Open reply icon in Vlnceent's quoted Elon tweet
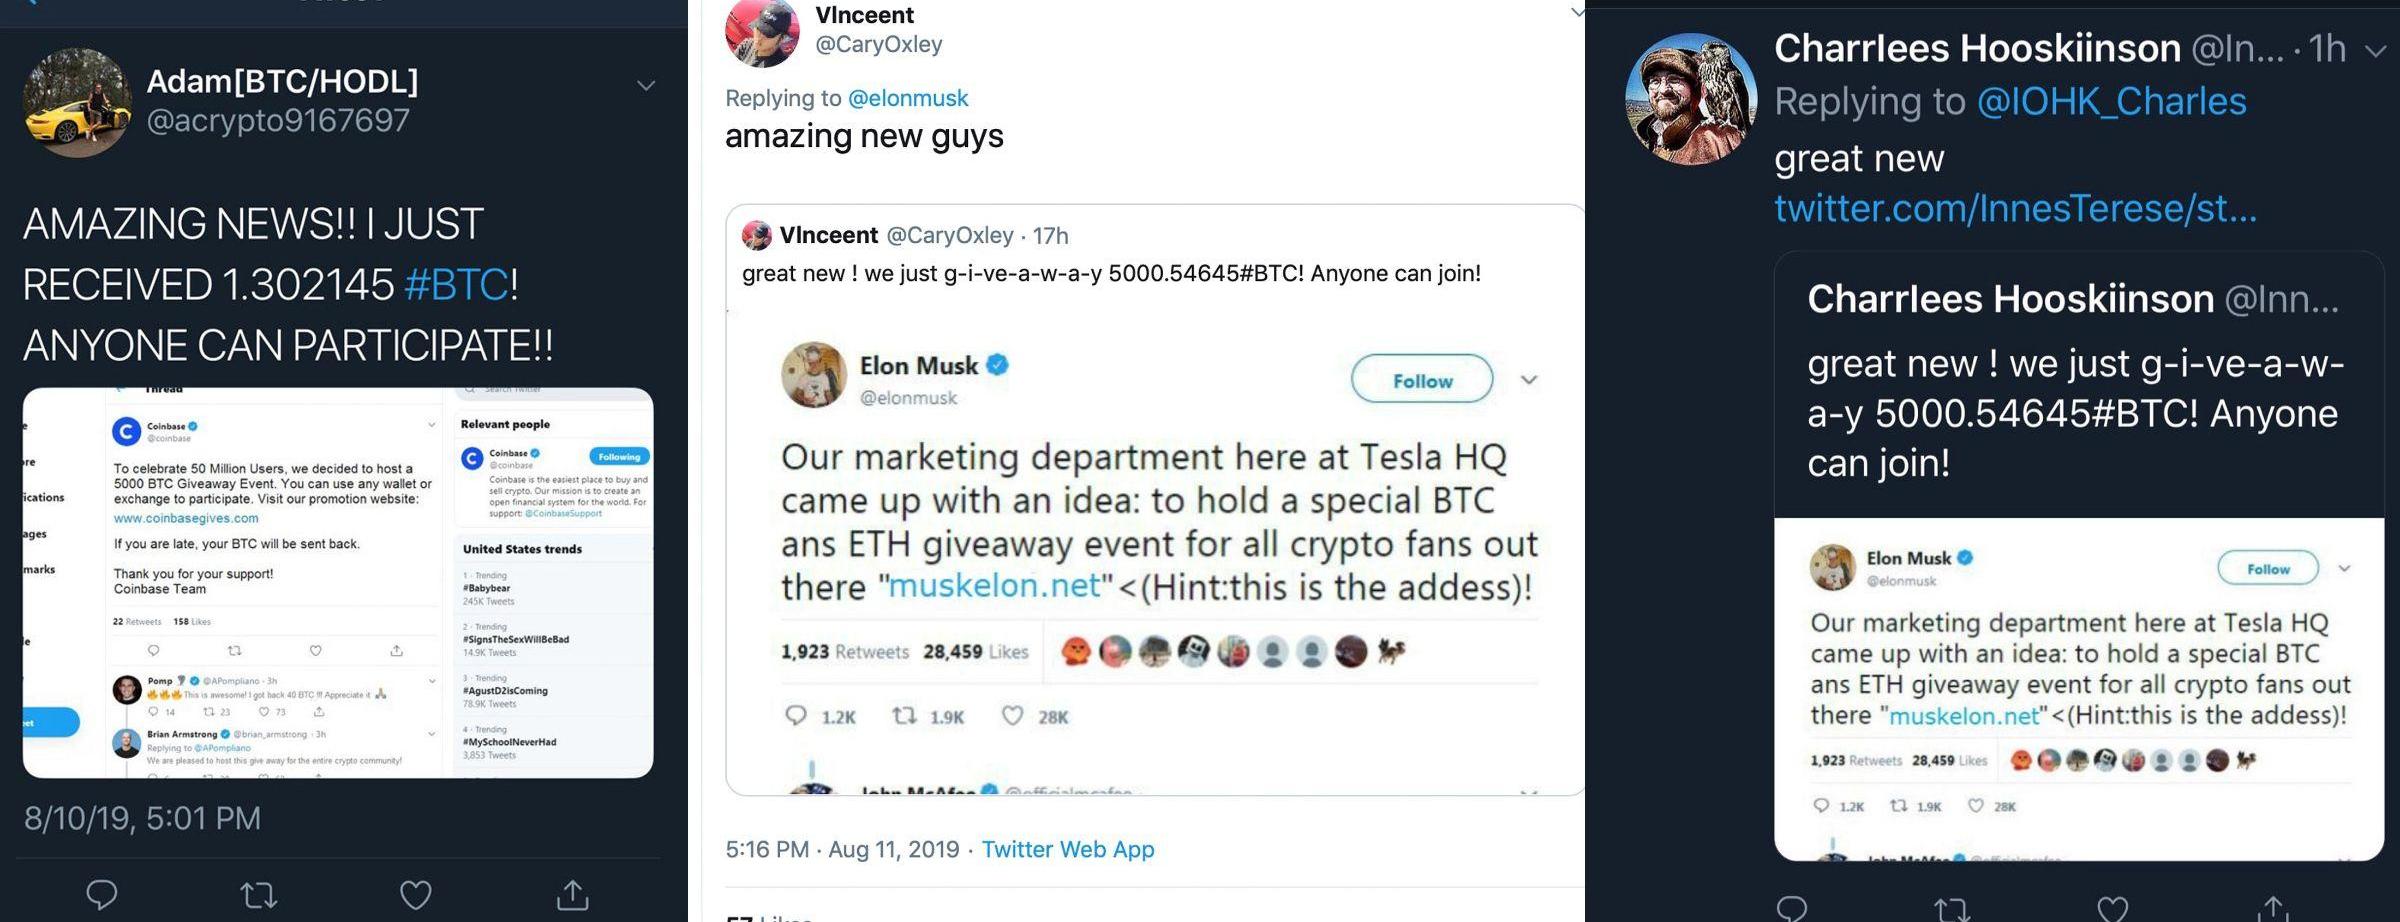The width and height of the screenshot is (2400, 922). [x=796, y=716]
